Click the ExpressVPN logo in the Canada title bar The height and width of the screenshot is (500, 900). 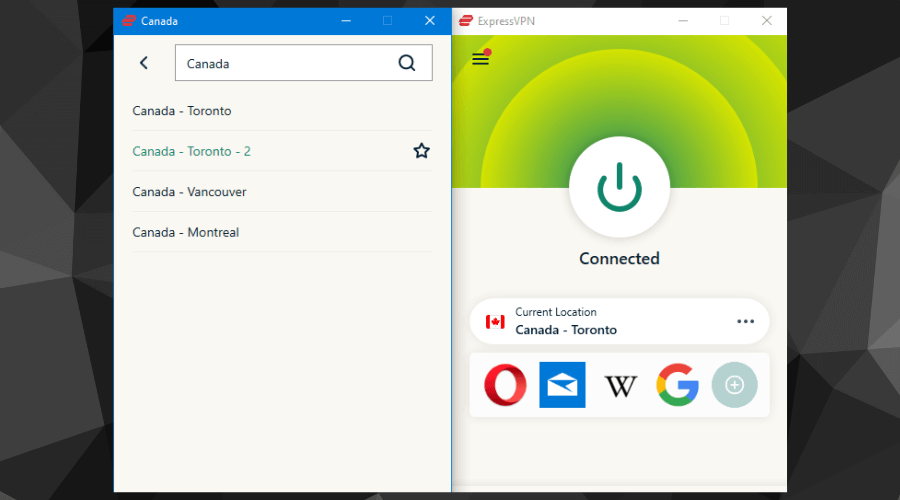(129, 21)
